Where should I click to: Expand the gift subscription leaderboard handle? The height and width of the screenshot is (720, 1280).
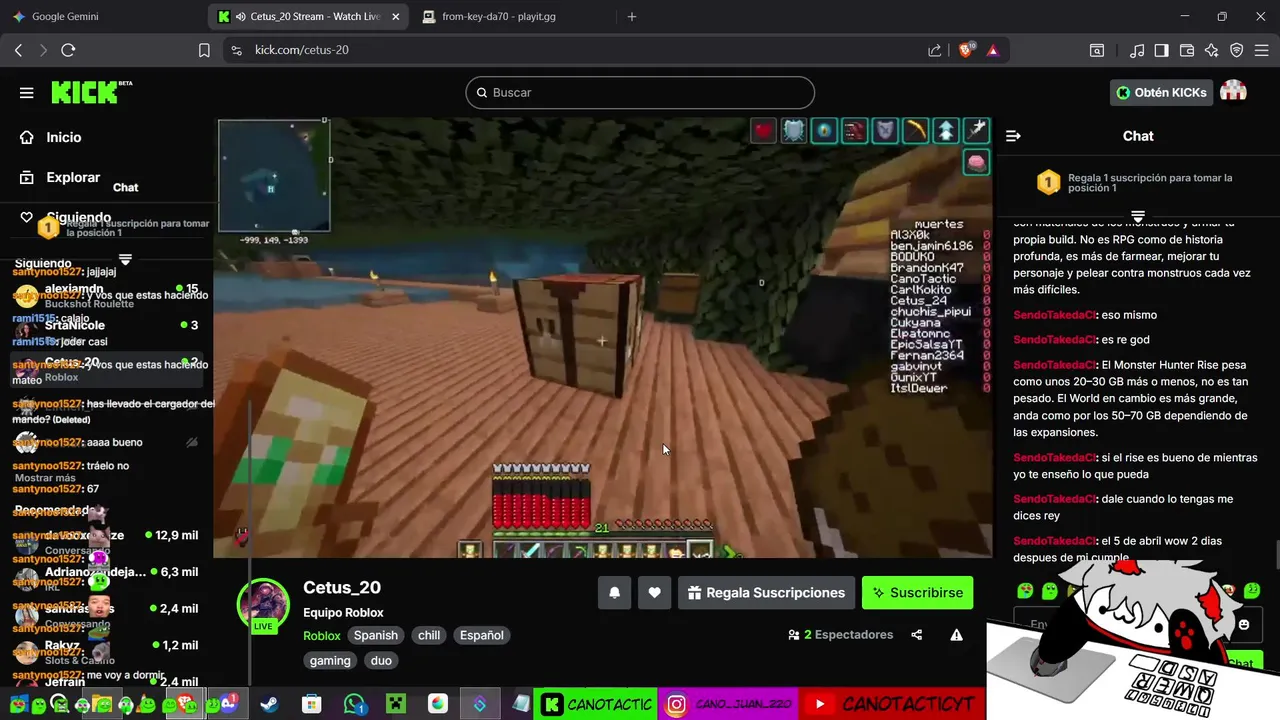click(x=1138, y=216)
